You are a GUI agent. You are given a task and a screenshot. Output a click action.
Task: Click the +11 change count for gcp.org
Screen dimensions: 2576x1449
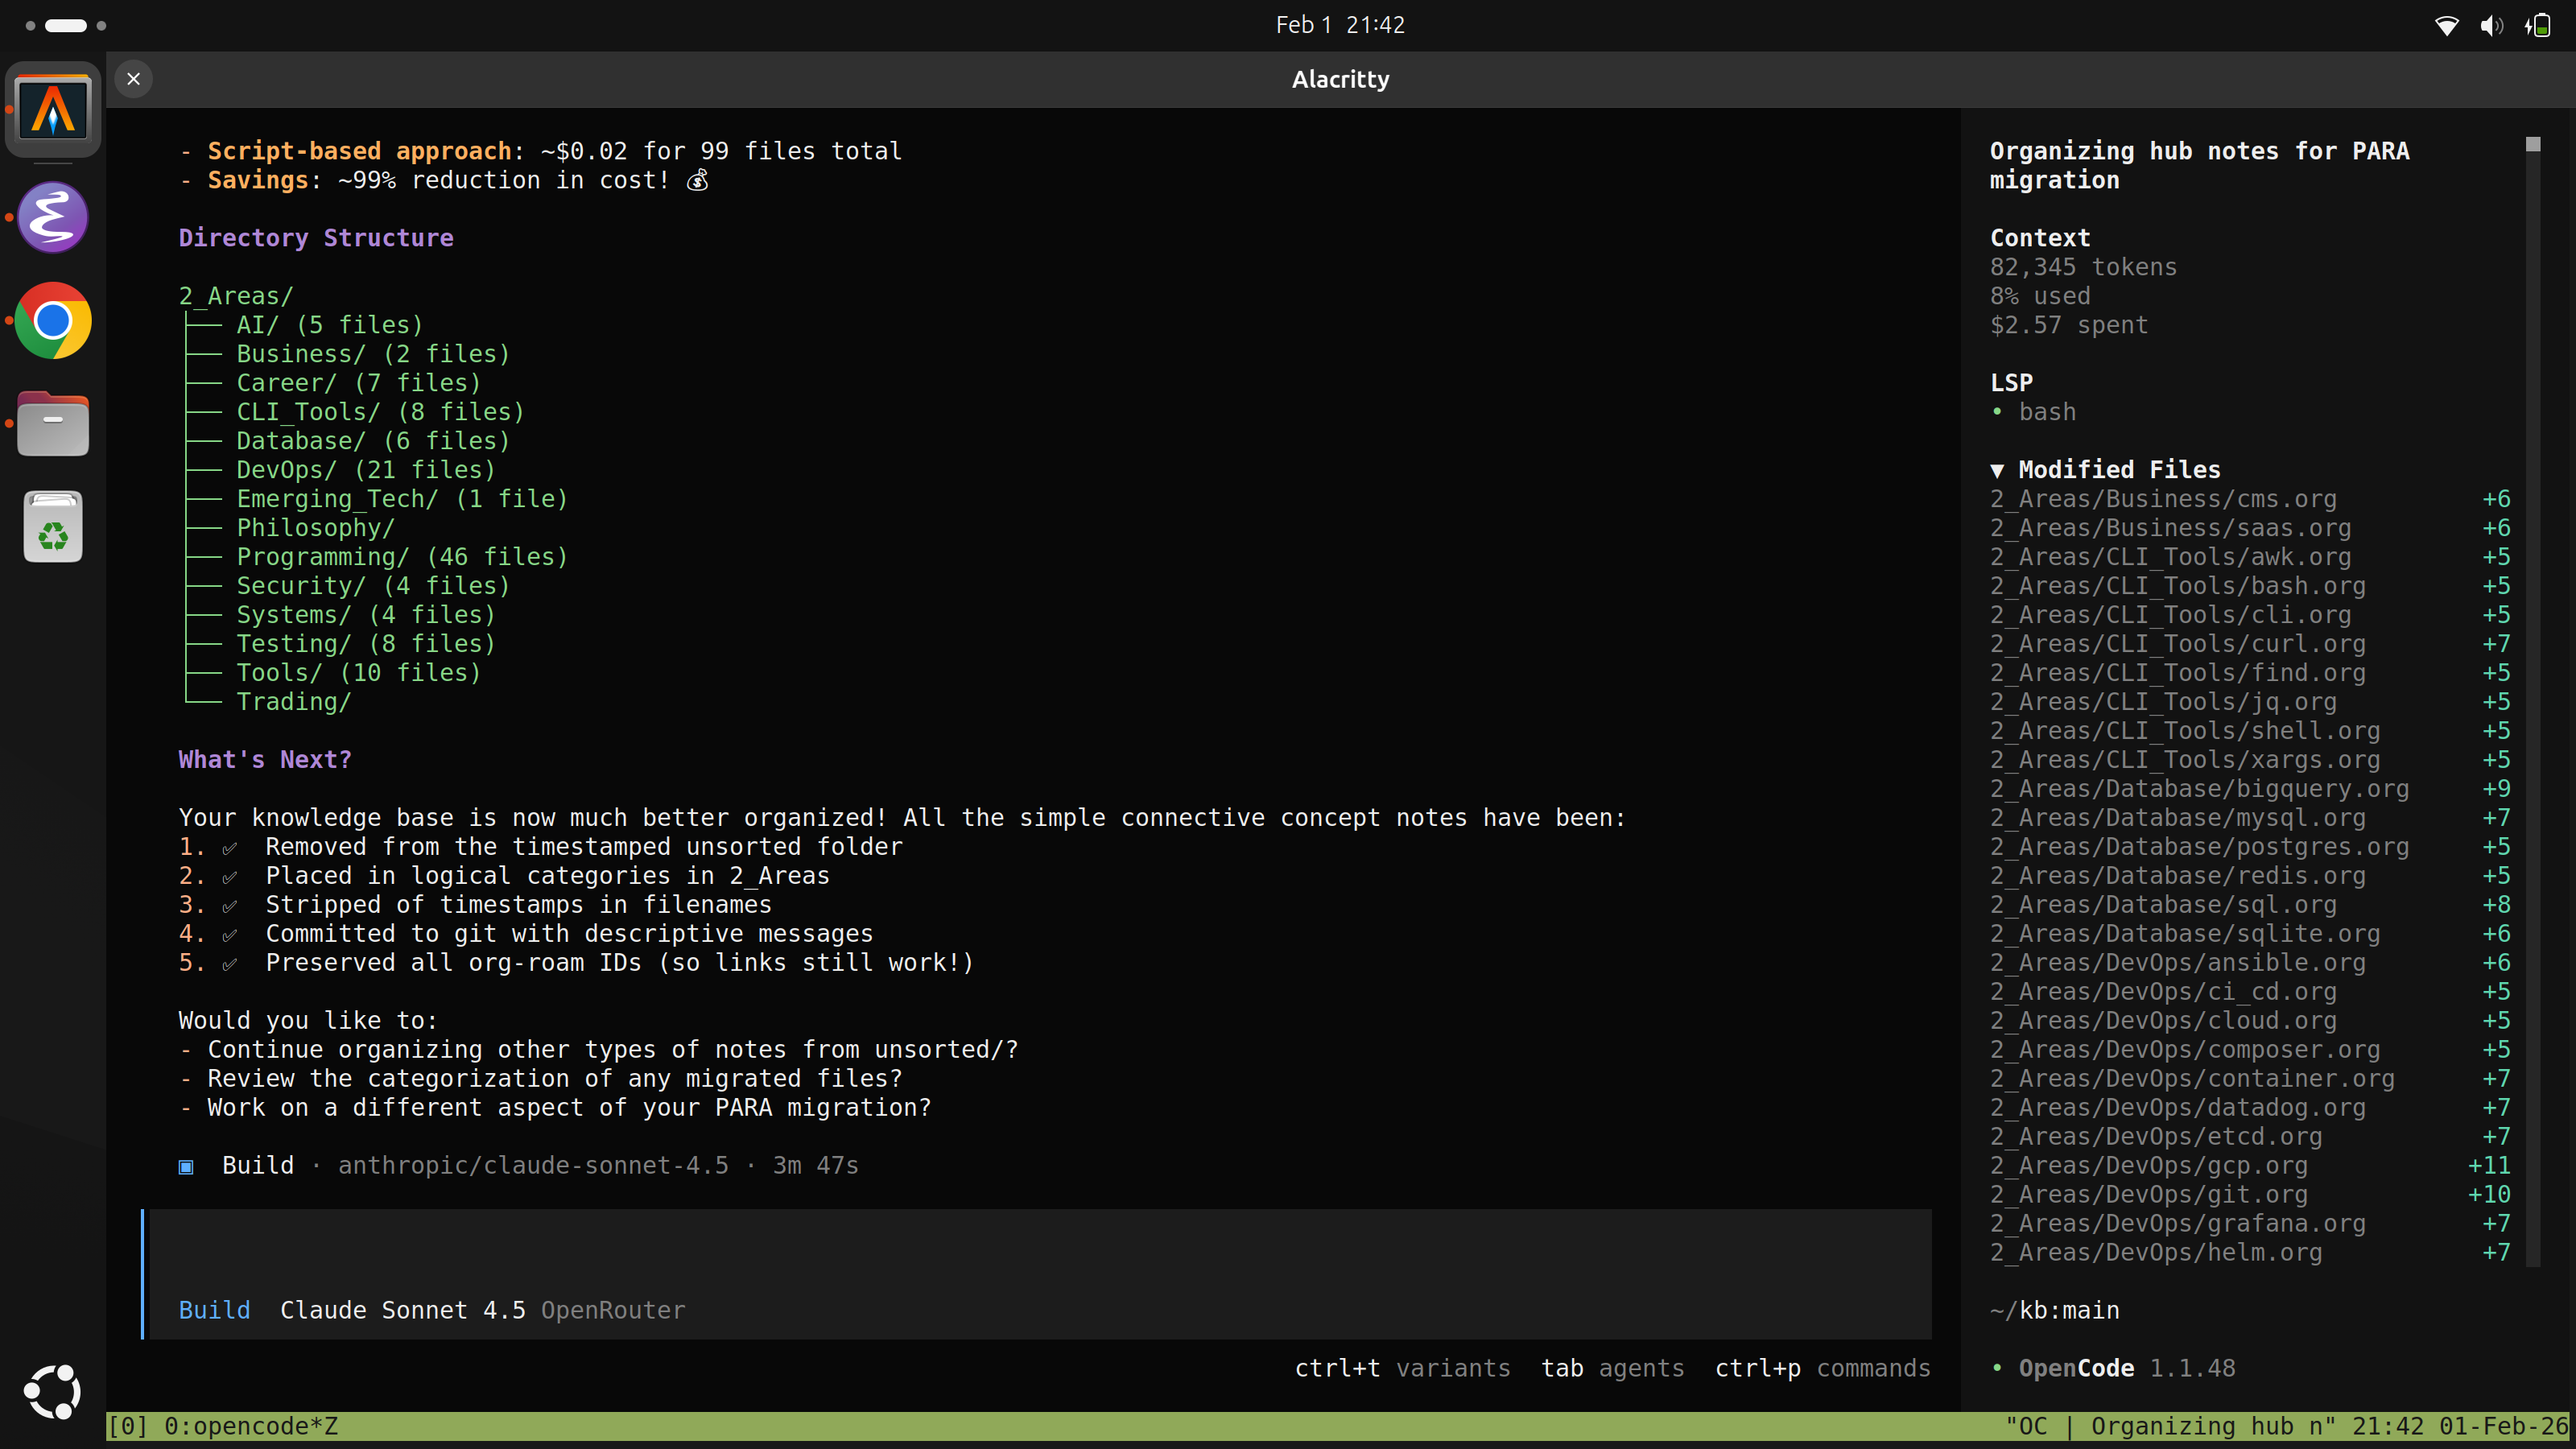pos(2489,1166)
